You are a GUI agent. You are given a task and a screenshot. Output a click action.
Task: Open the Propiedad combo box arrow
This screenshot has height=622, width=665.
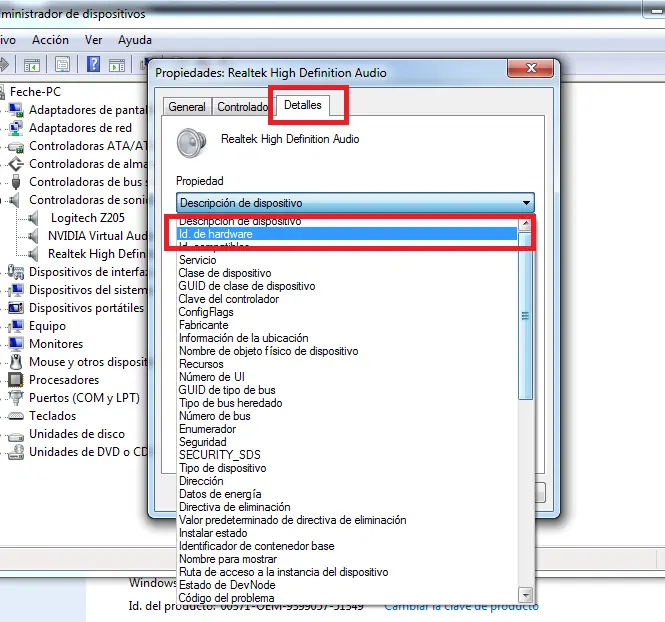tap(526, 203)
